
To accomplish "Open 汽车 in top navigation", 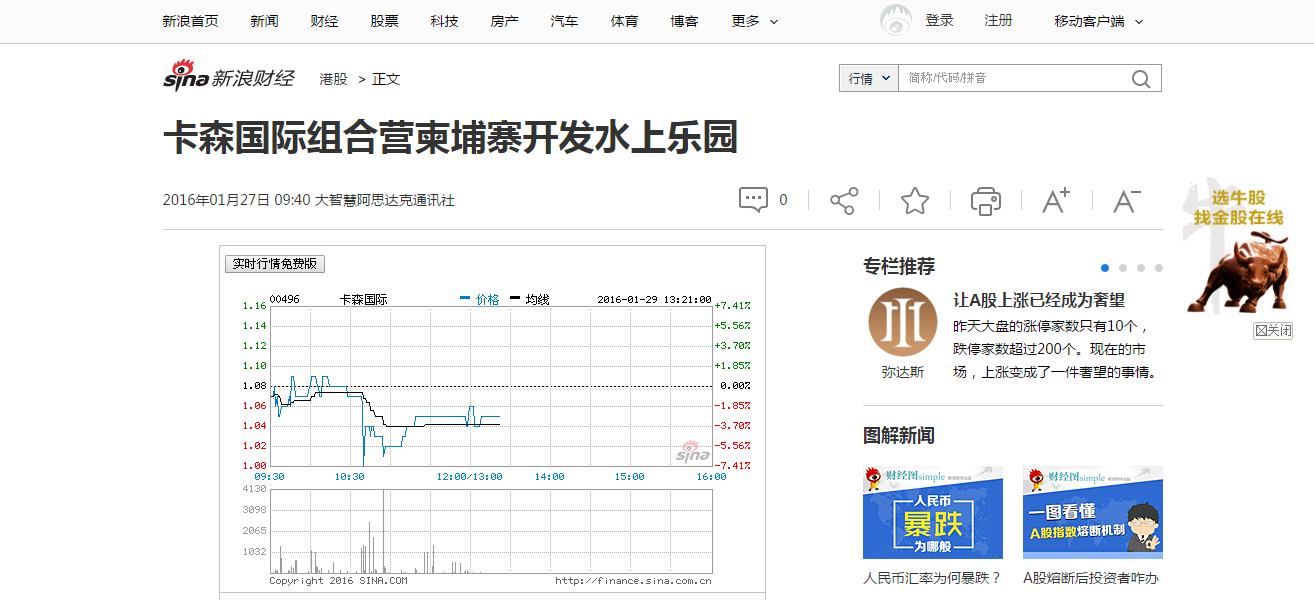I will pos(564,21).
